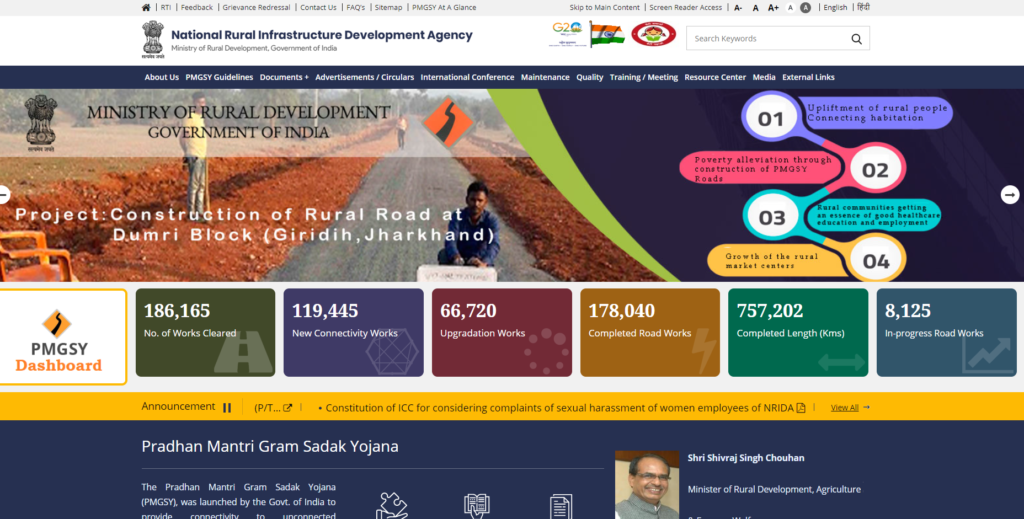This screenshot has height=519, width=1024.
Task: Show the previous banner slide arrow
Action: click(x=5, y=195)
